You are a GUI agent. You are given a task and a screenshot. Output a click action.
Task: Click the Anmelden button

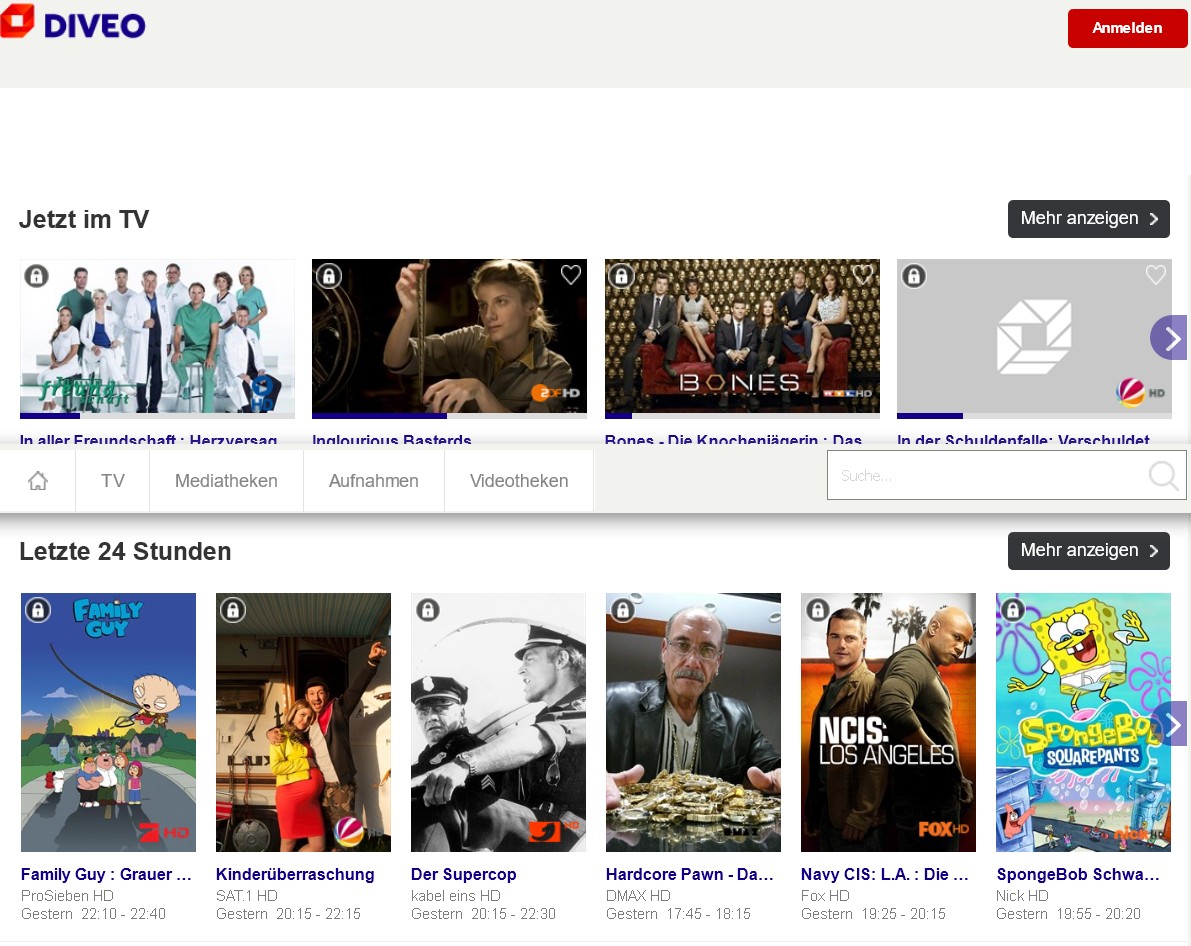1127,28
